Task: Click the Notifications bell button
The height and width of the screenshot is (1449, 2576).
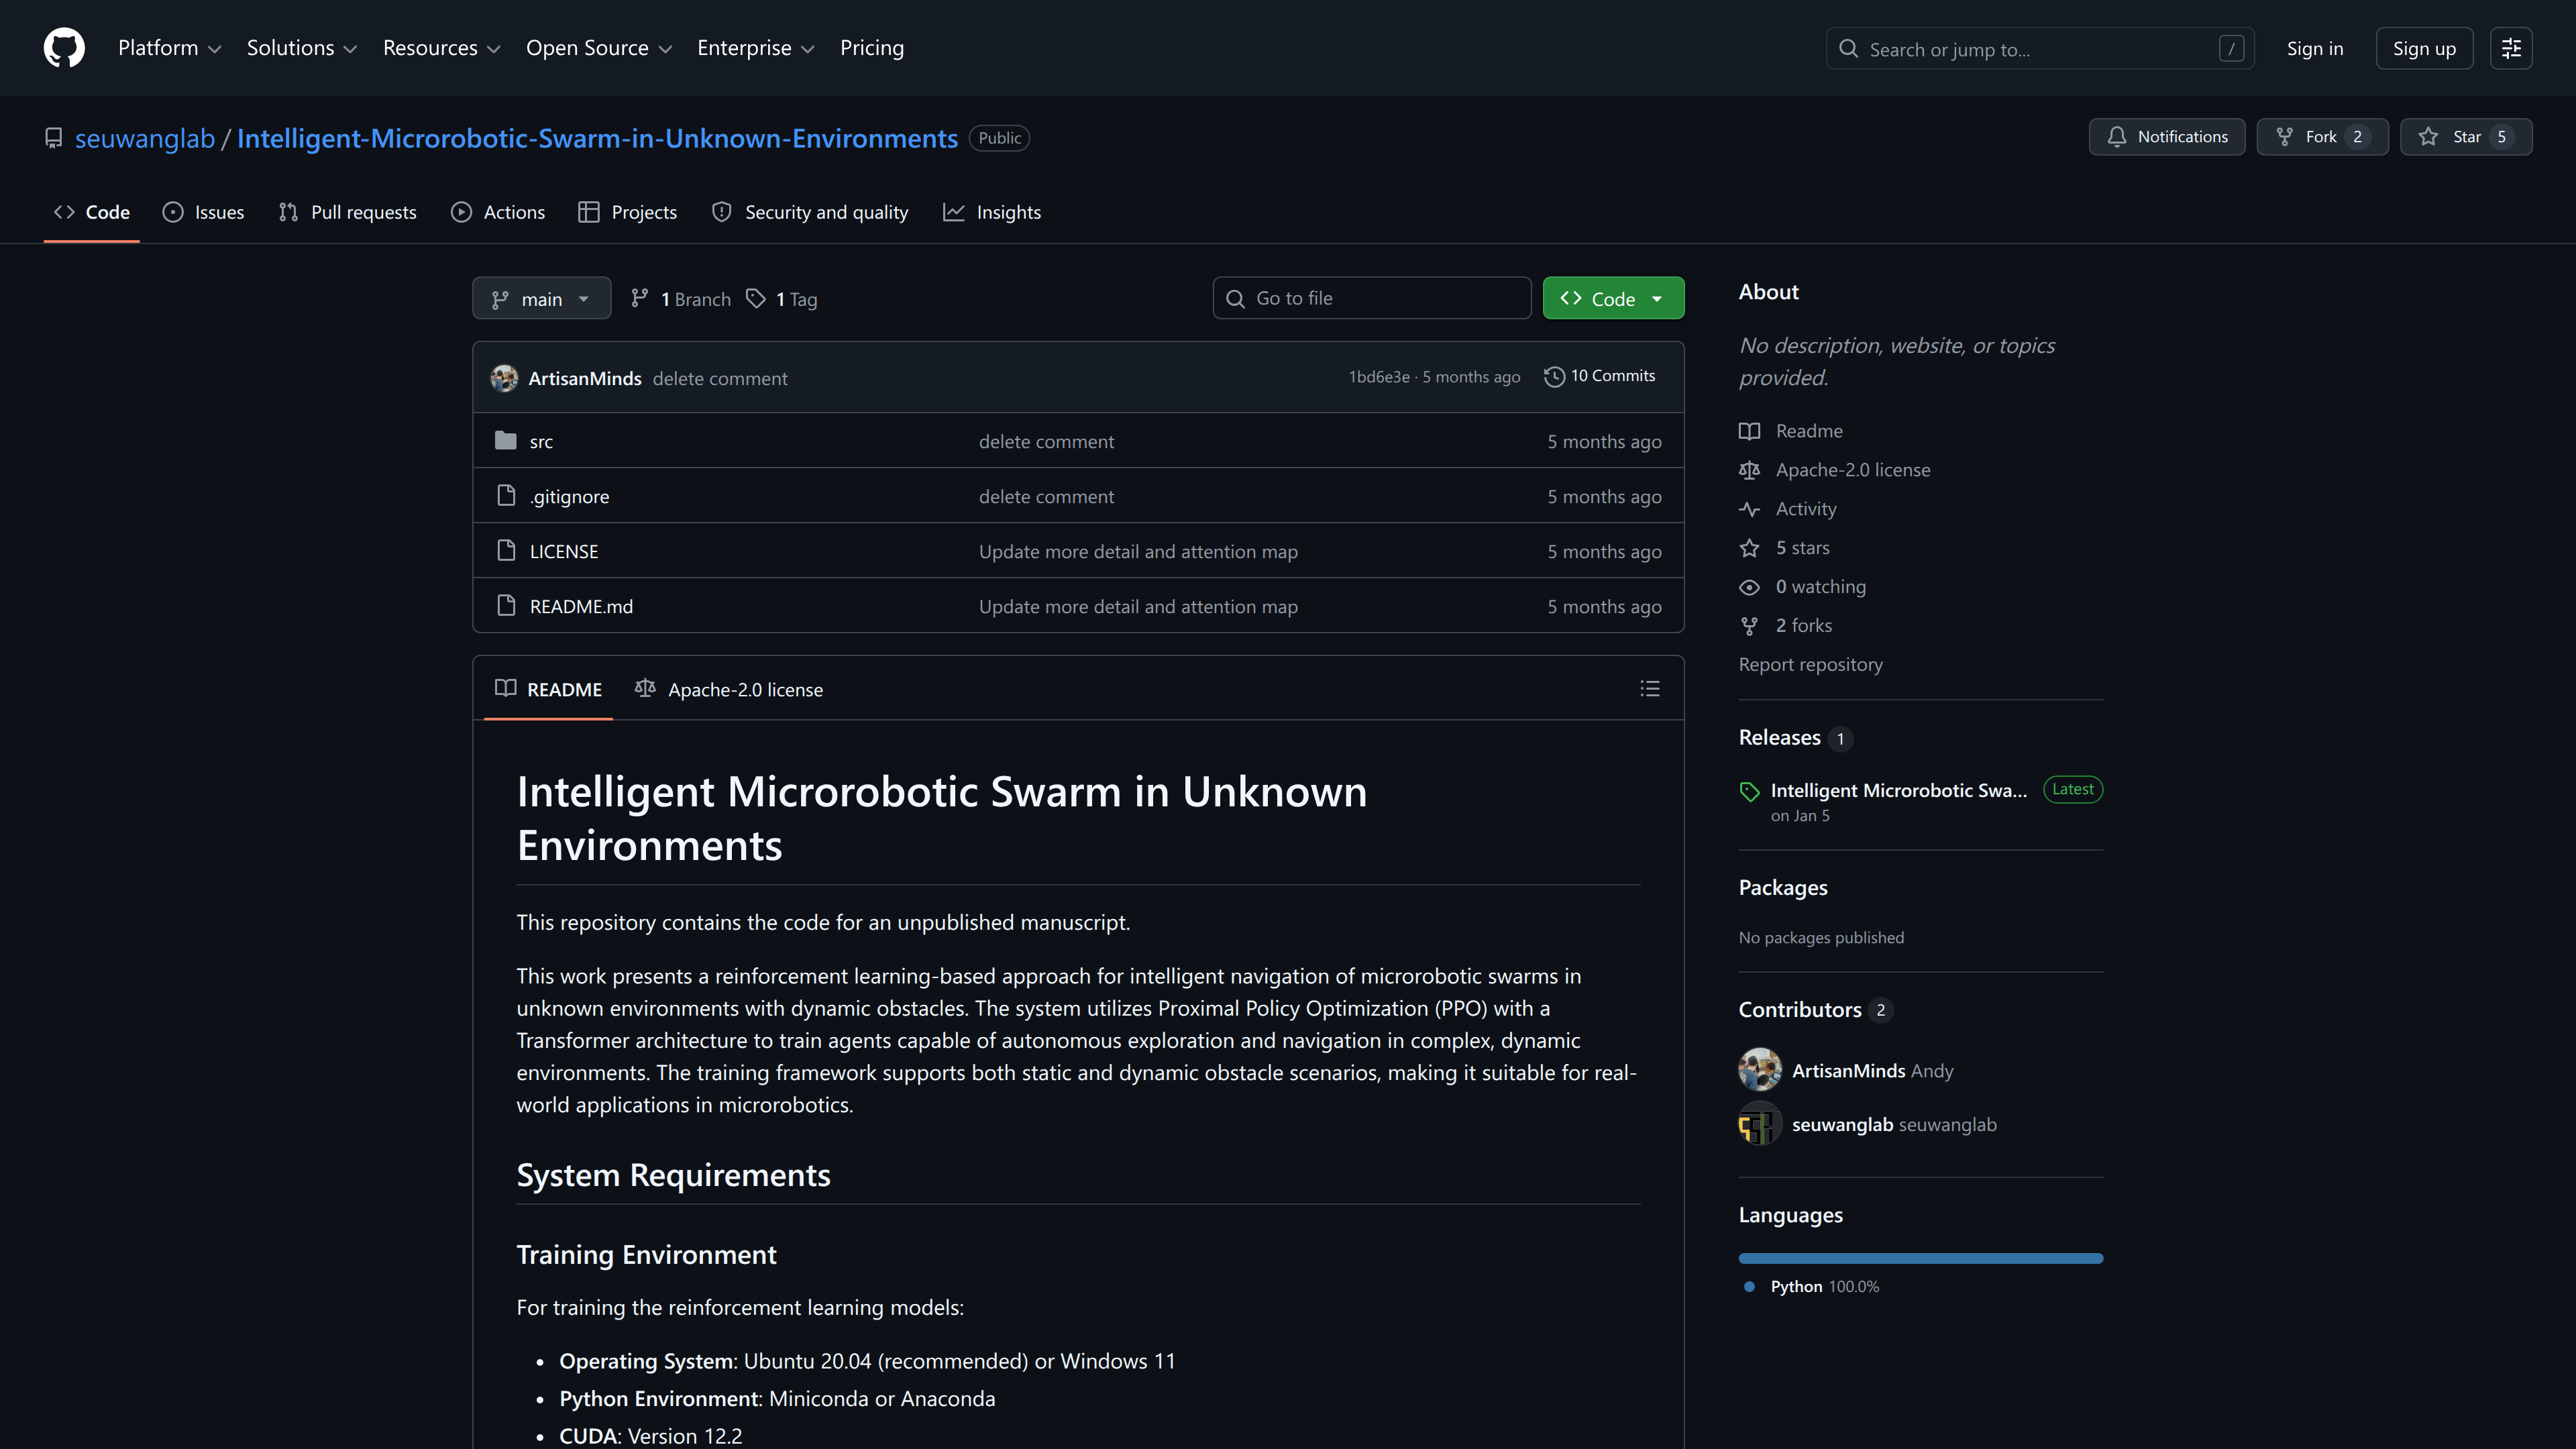Action: (x=2167, y=137)
